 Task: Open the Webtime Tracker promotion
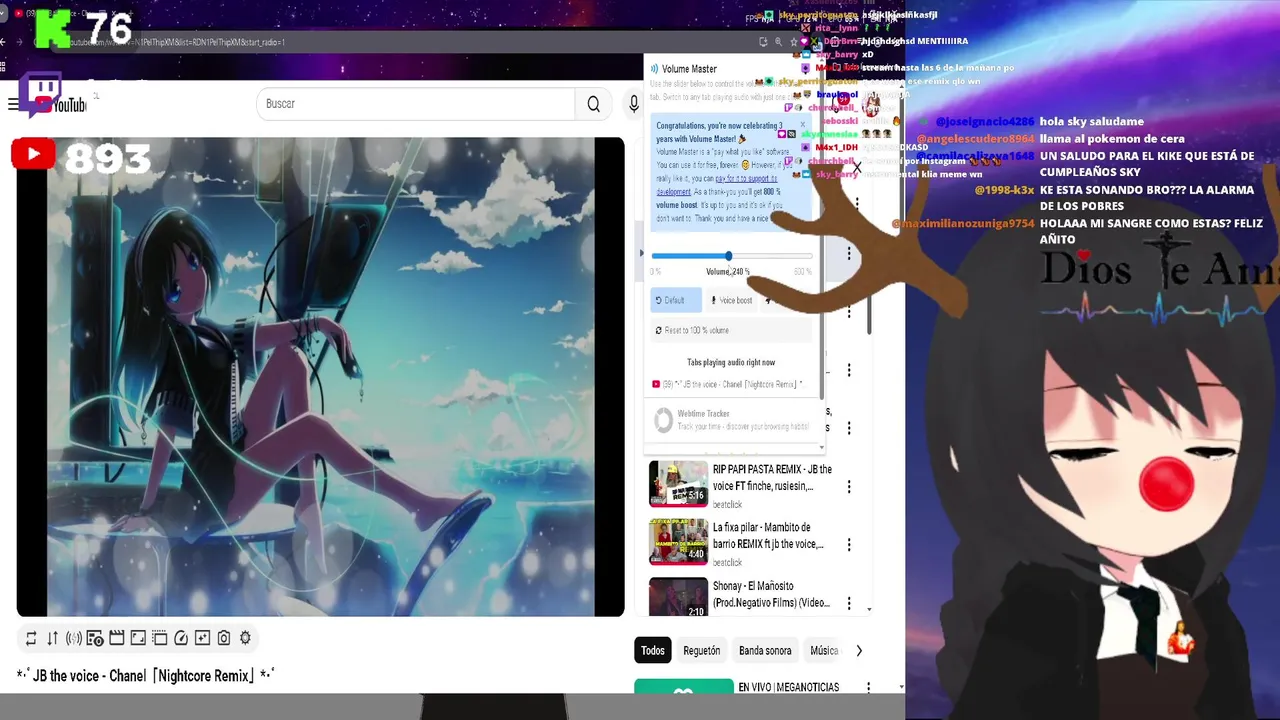[x=733, y=420]
